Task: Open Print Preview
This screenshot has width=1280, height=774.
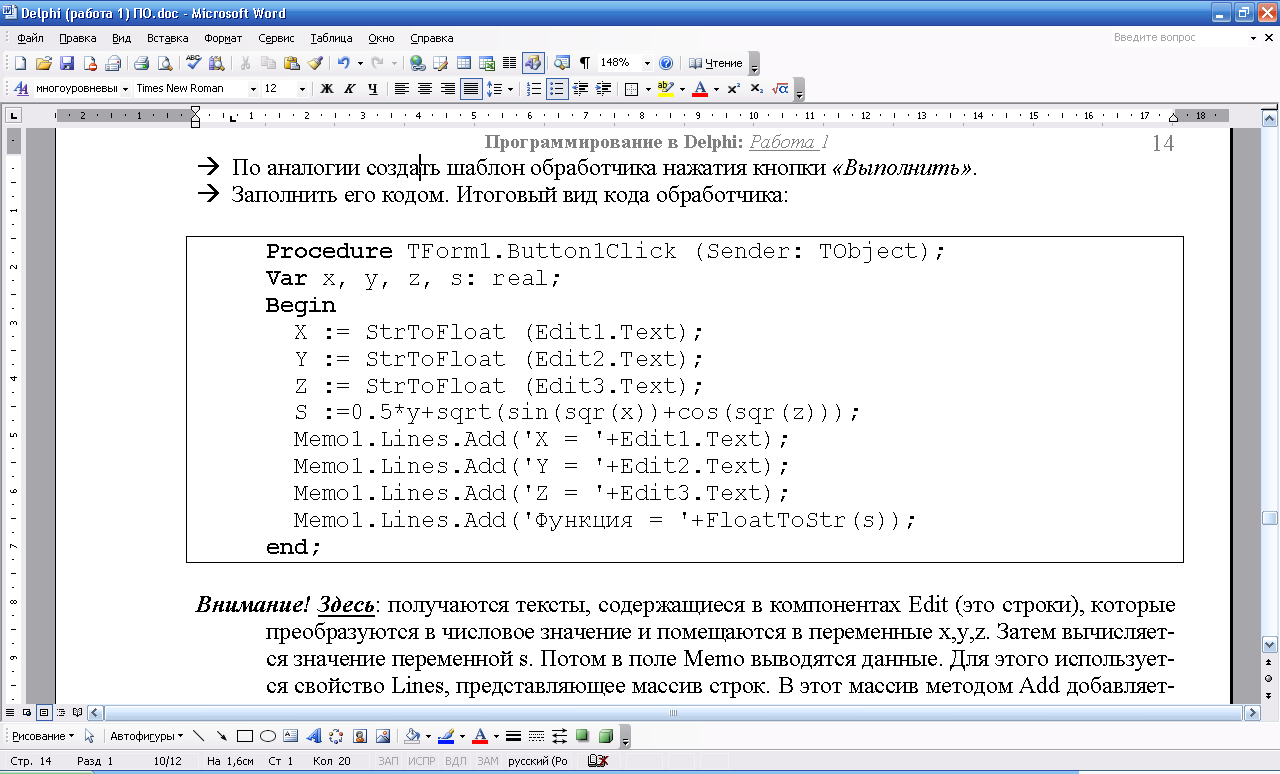Action: point(164,63)
